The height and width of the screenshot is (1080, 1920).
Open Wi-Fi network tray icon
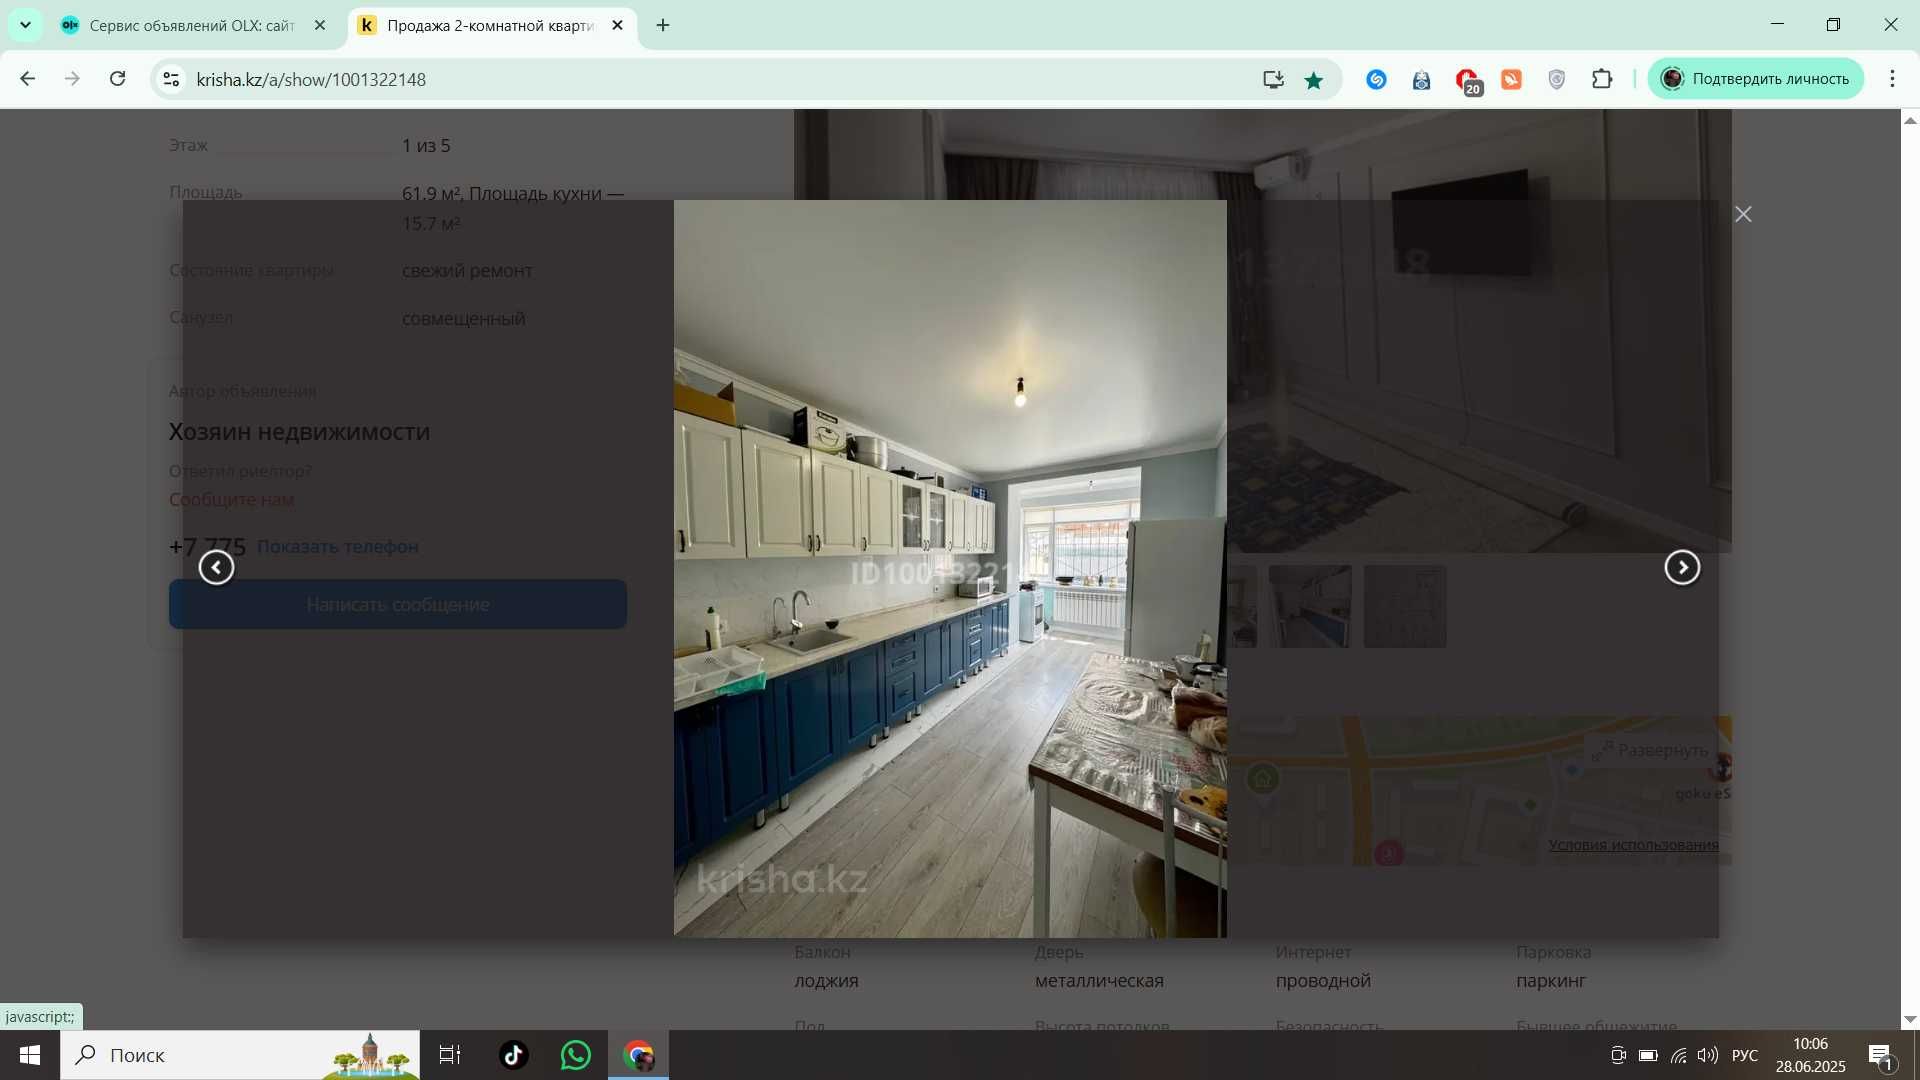pyautogui.click(x=1678, y=1055)
